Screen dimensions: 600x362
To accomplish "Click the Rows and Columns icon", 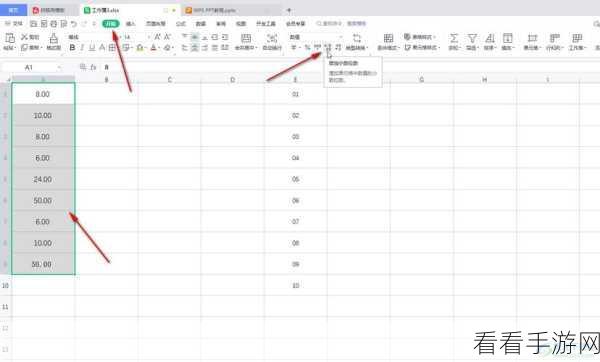I will click(x=554, y=38).
